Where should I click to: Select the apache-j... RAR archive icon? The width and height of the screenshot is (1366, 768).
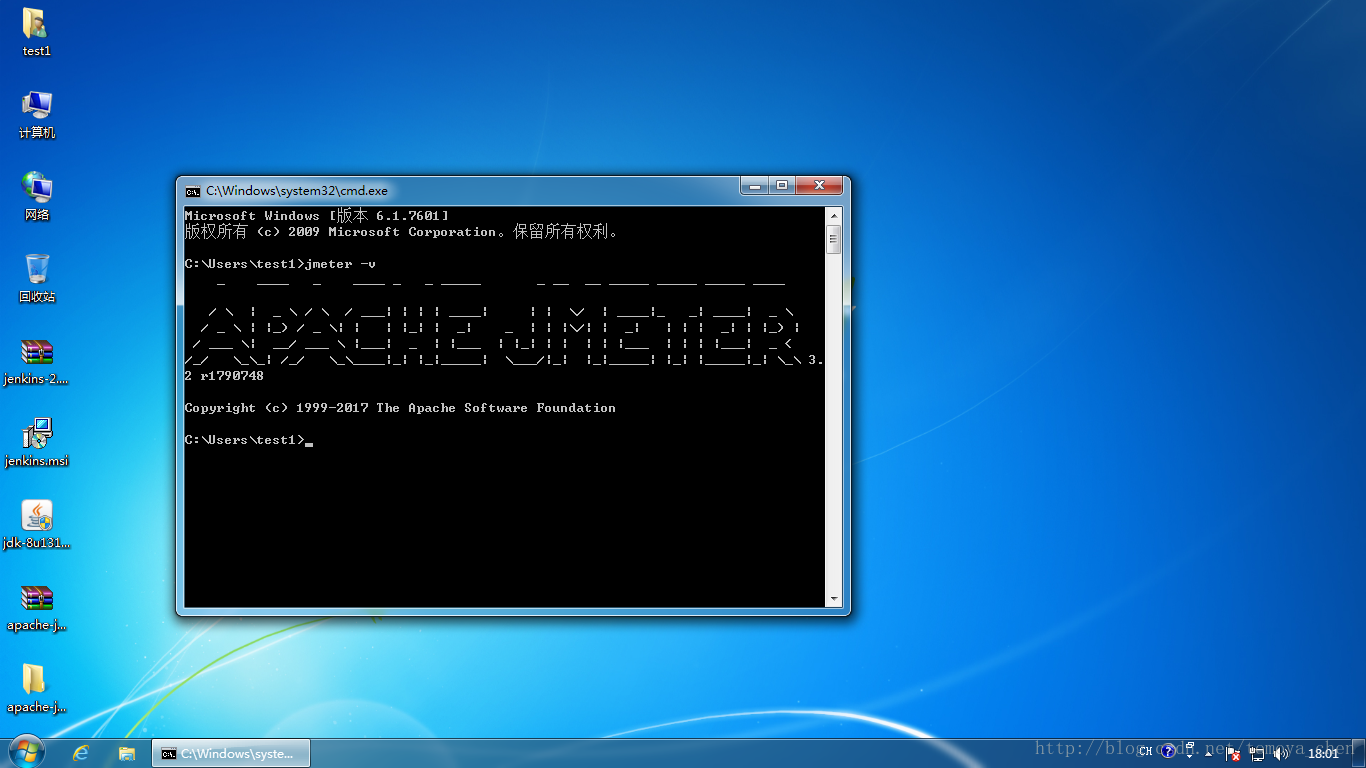(x=37, y=606)
